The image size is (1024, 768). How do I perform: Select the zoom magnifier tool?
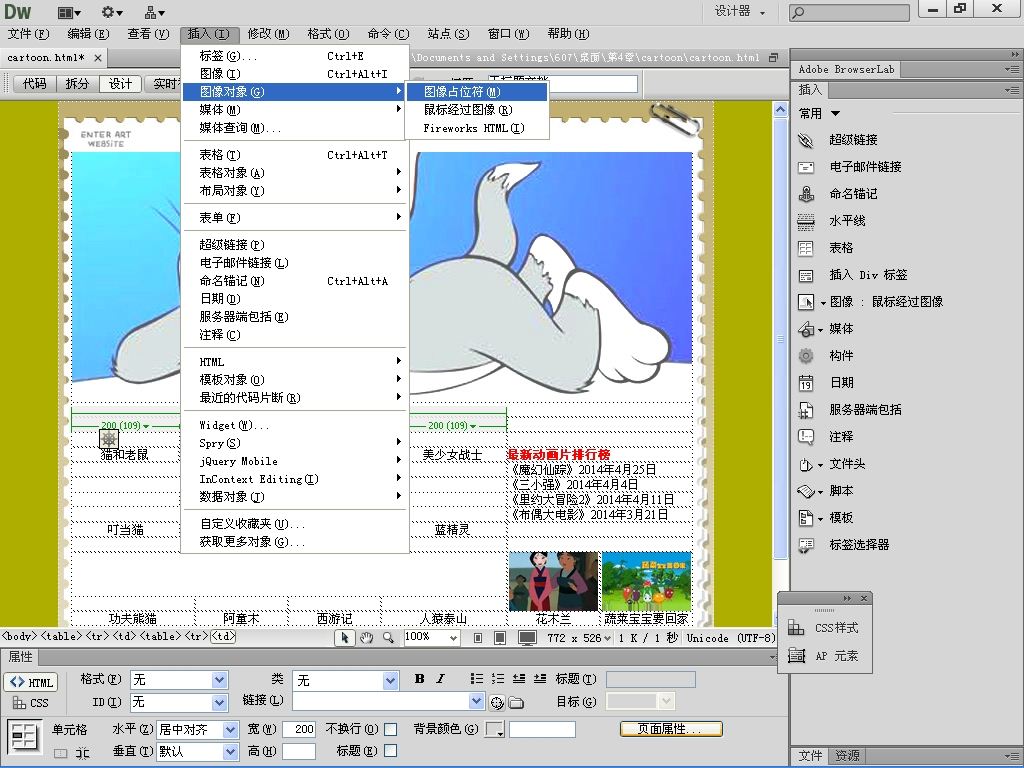click(x=388, y=638)
